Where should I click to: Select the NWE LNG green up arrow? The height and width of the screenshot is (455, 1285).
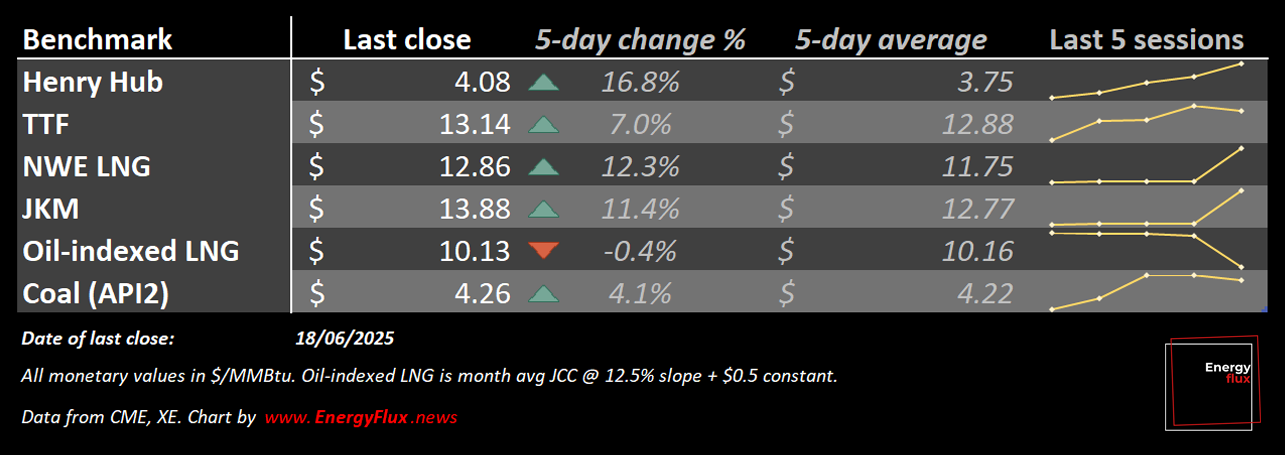tap(542, 167)
